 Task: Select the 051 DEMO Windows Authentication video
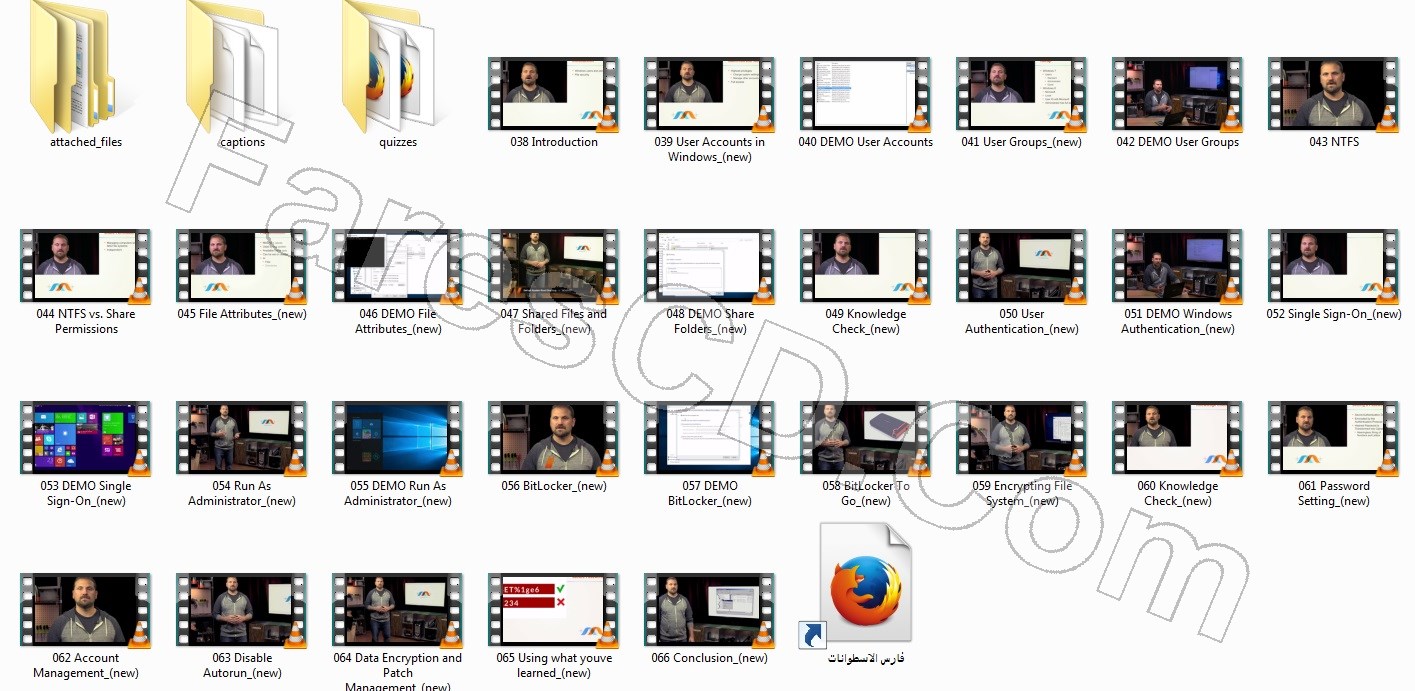pos(1178,266)
